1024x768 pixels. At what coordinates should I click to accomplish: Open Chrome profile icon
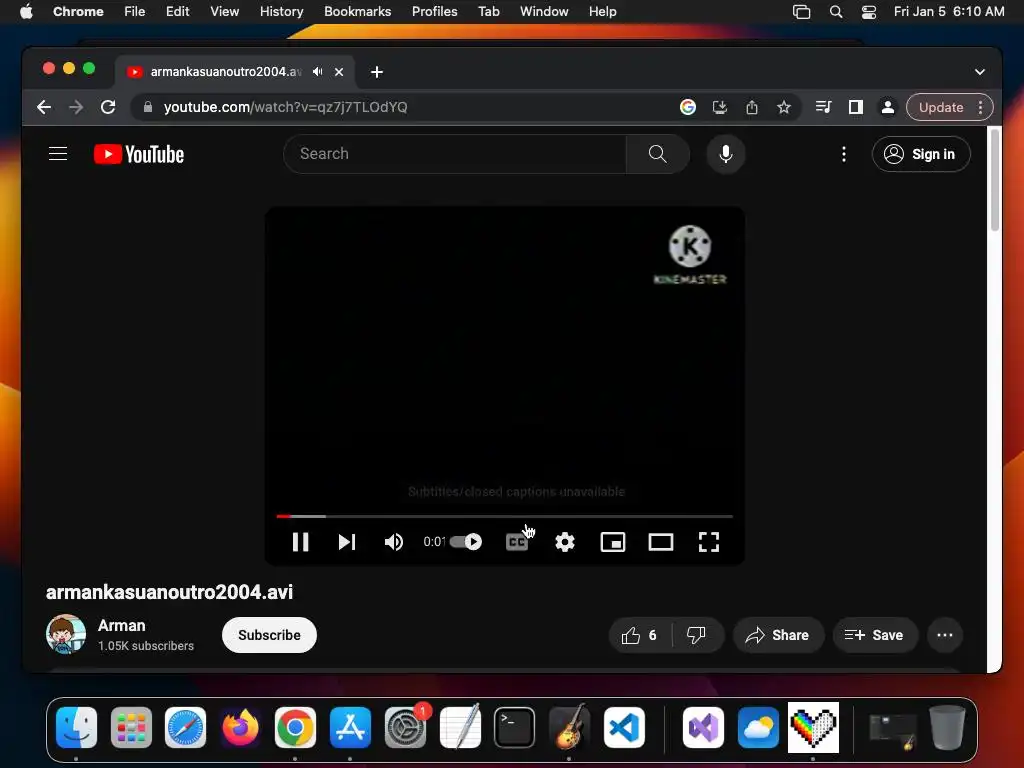(888, 107)
